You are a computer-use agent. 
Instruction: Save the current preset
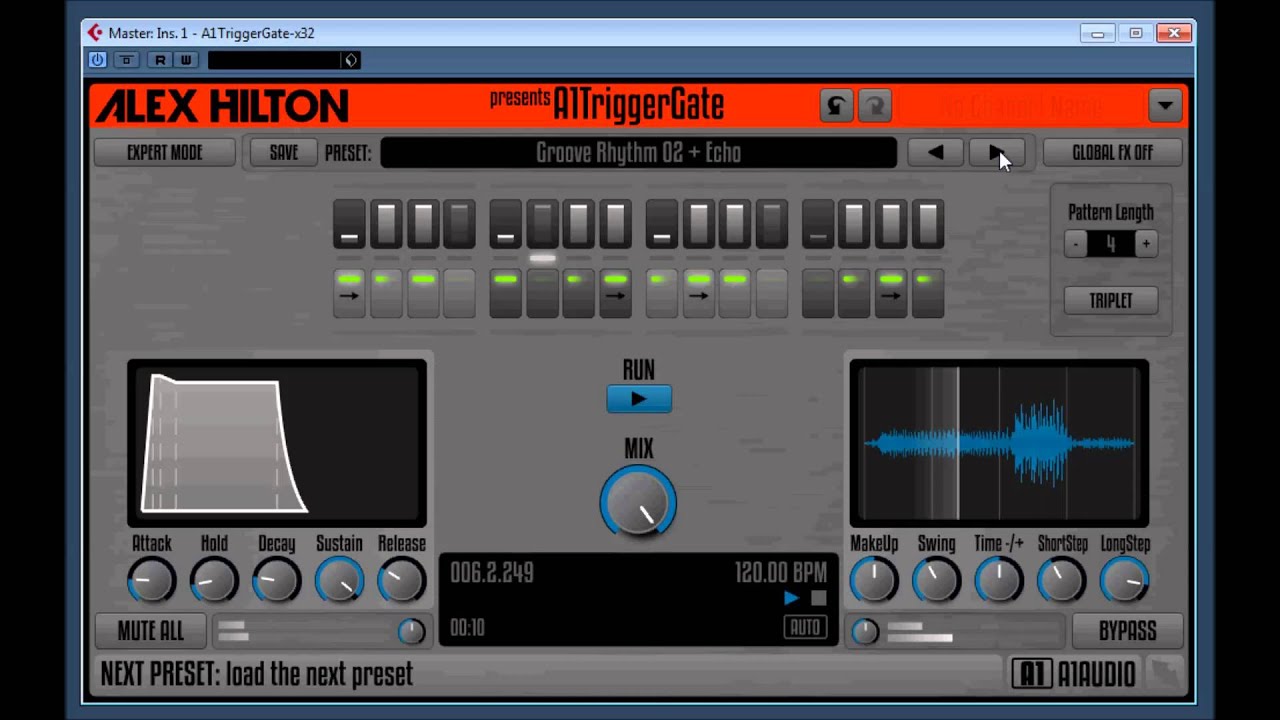(283, 153)
